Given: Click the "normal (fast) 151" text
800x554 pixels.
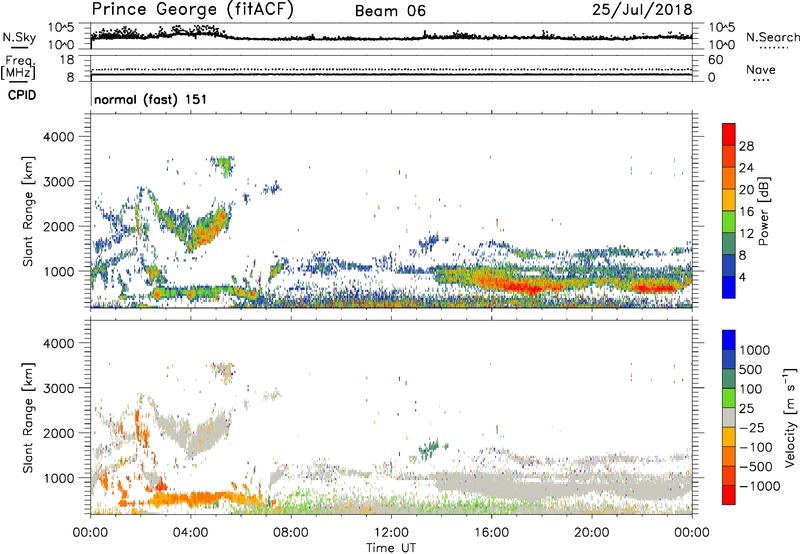Looking at the screenshot, I should pyautogui.click(x=151, y=99).
